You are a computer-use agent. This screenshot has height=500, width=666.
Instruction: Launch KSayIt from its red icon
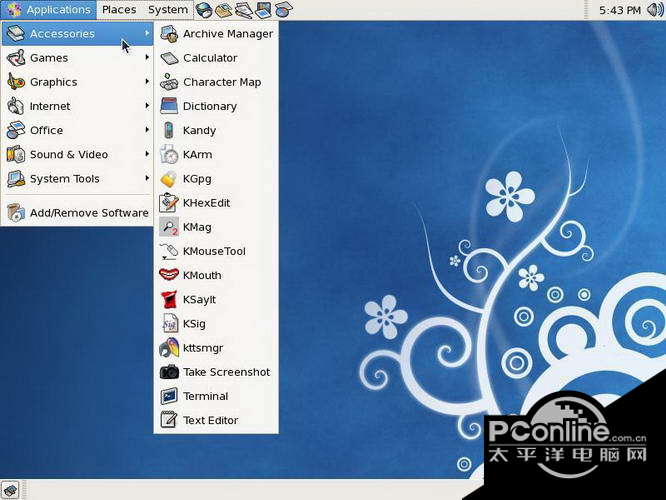coord(169,299)
